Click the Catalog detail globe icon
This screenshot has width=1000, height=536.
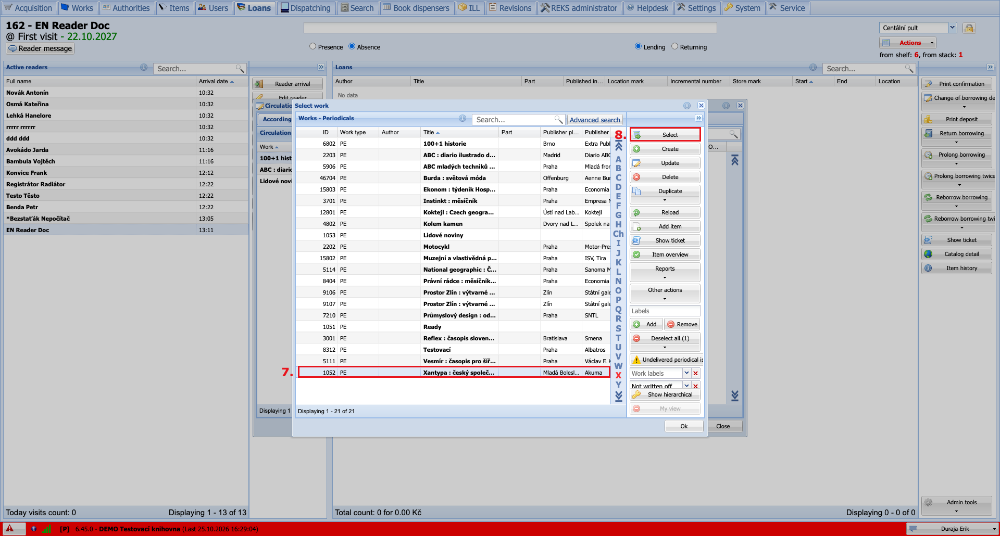929,254
